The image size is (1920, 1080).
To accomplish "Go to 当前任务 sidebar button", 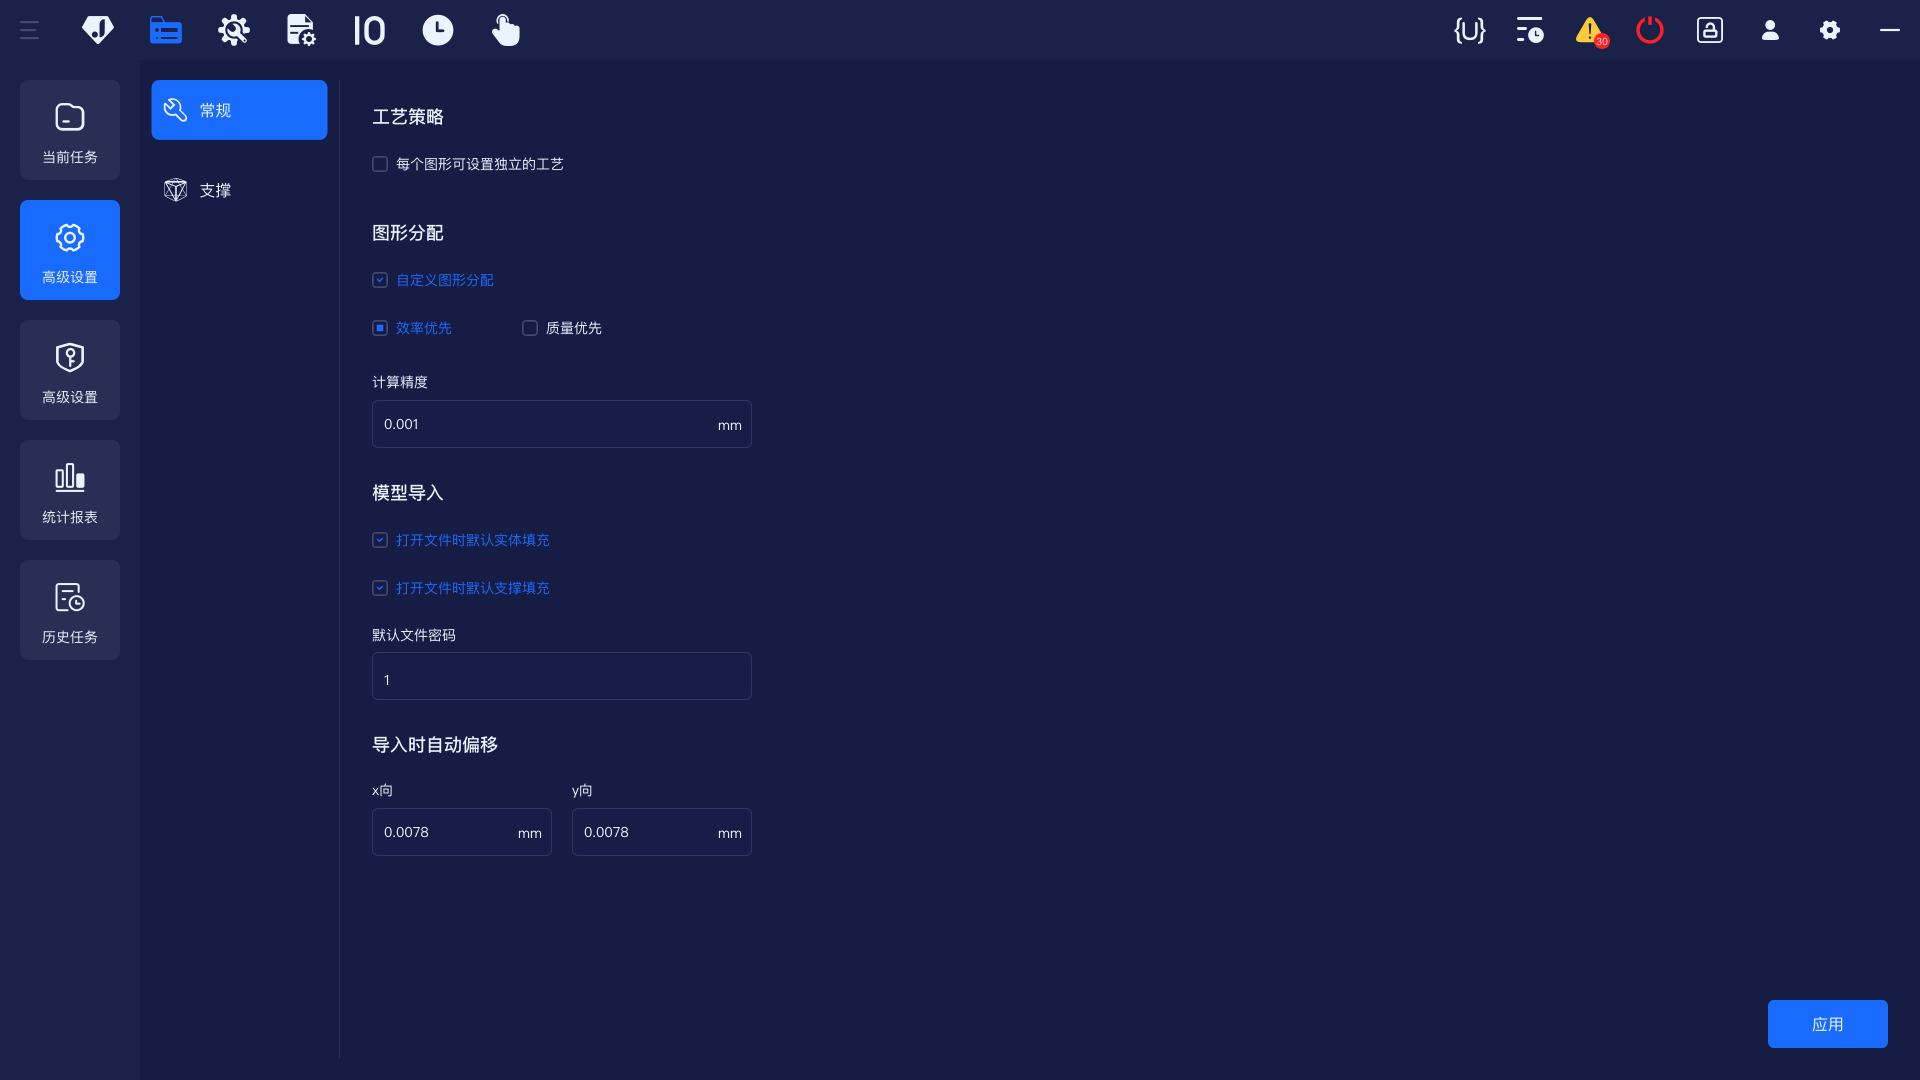I will click(x=70, y=130).
